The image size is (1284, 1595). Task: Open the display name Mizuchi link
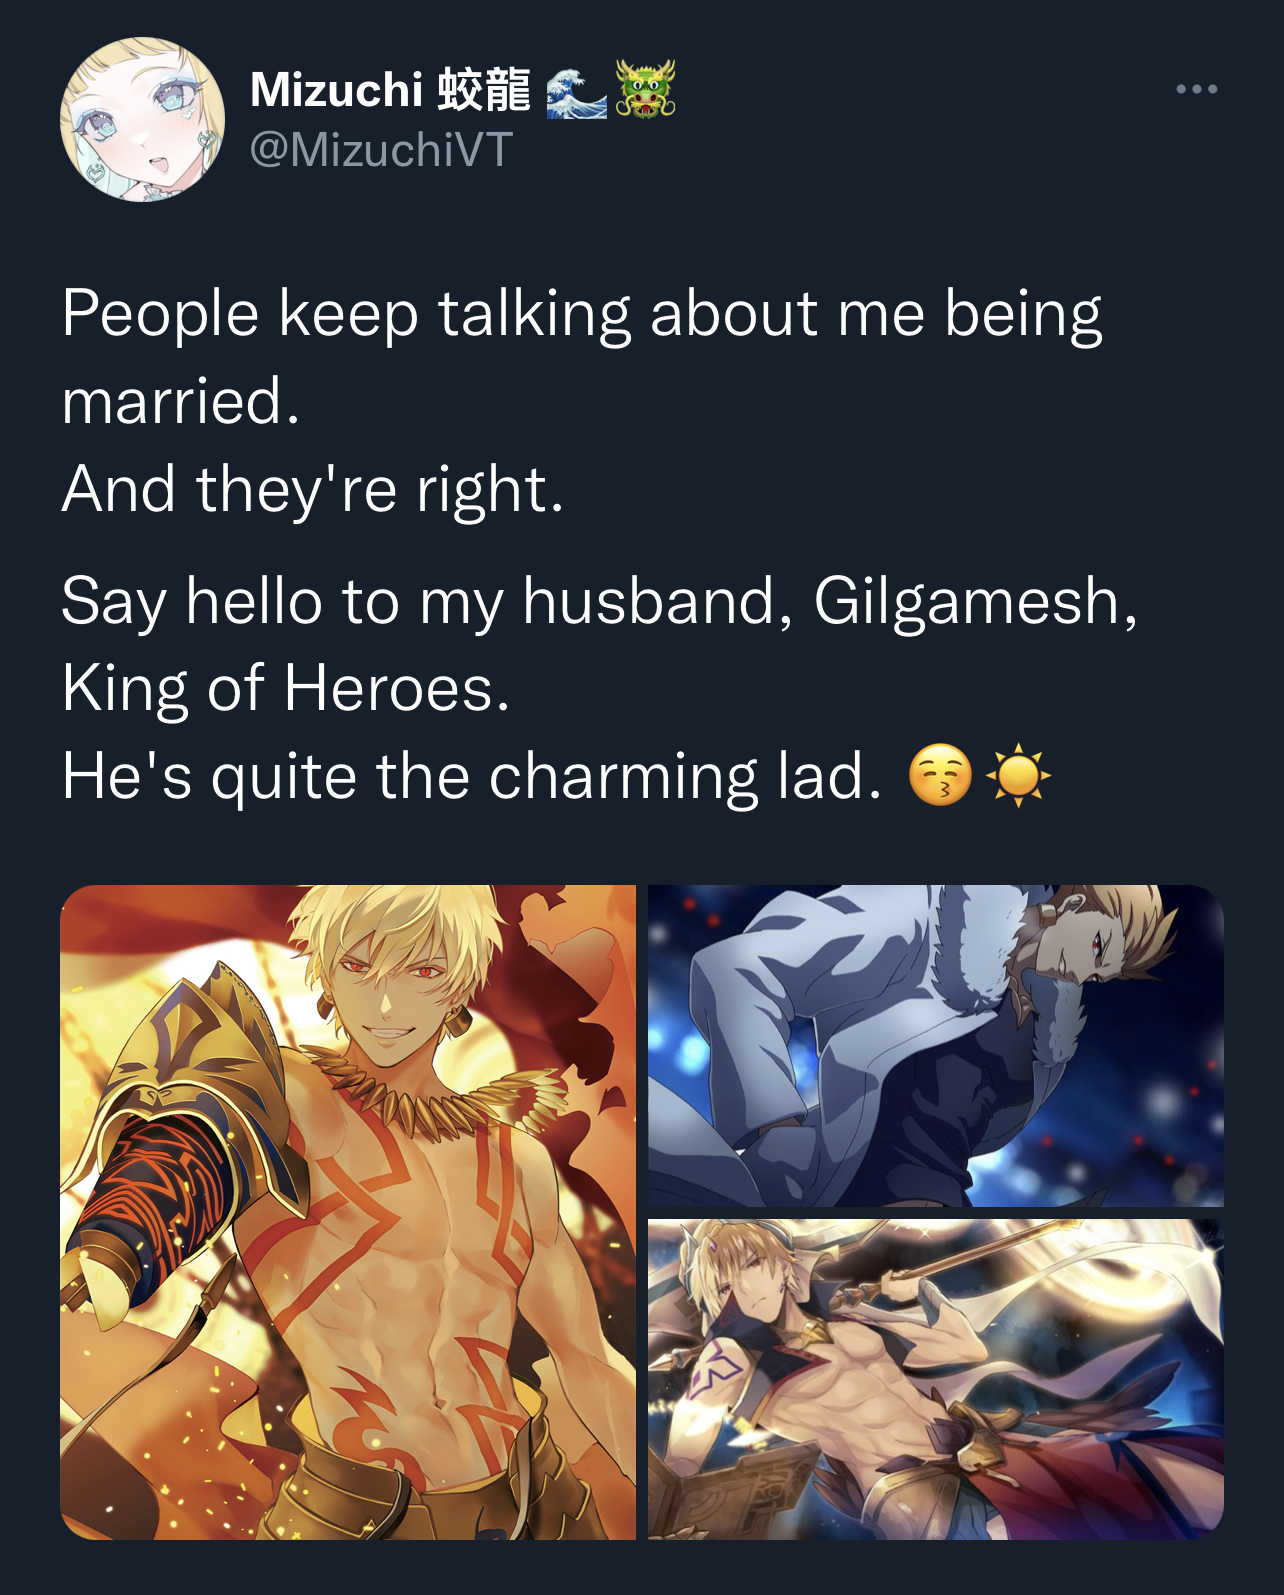point(336,90)
